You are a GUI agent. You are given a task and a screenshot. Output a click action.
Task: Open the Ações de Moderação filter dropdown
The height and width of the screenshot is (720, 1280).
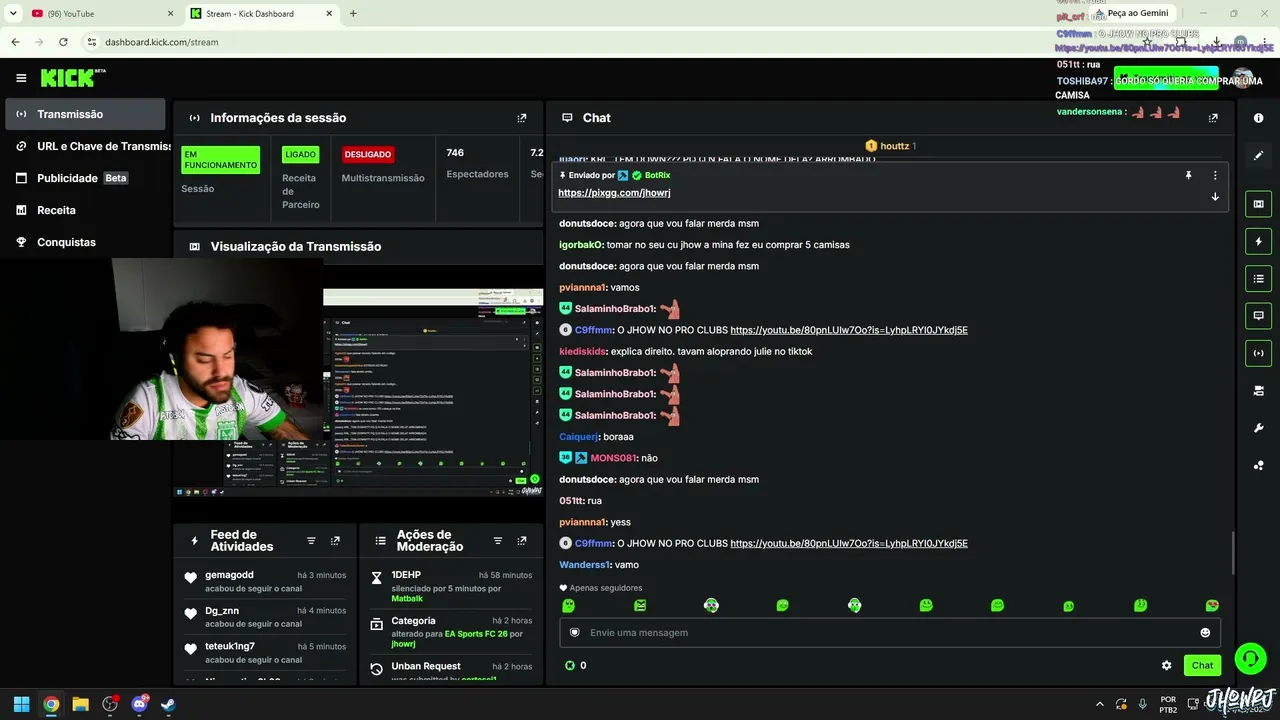point(497,541)
